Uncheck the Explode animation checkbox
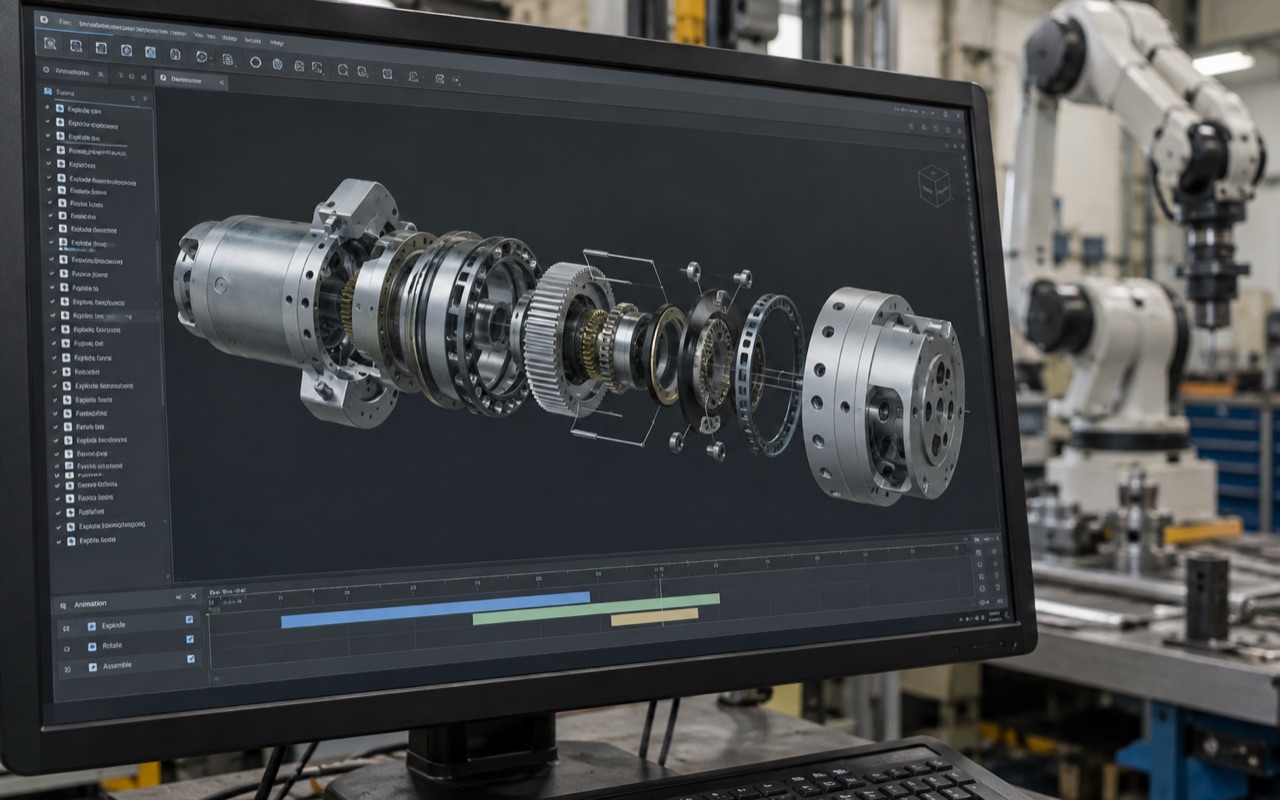Image resolution: width=1280 pixels, height=800 pixels. pyautogui.click(x=190, y=620)
